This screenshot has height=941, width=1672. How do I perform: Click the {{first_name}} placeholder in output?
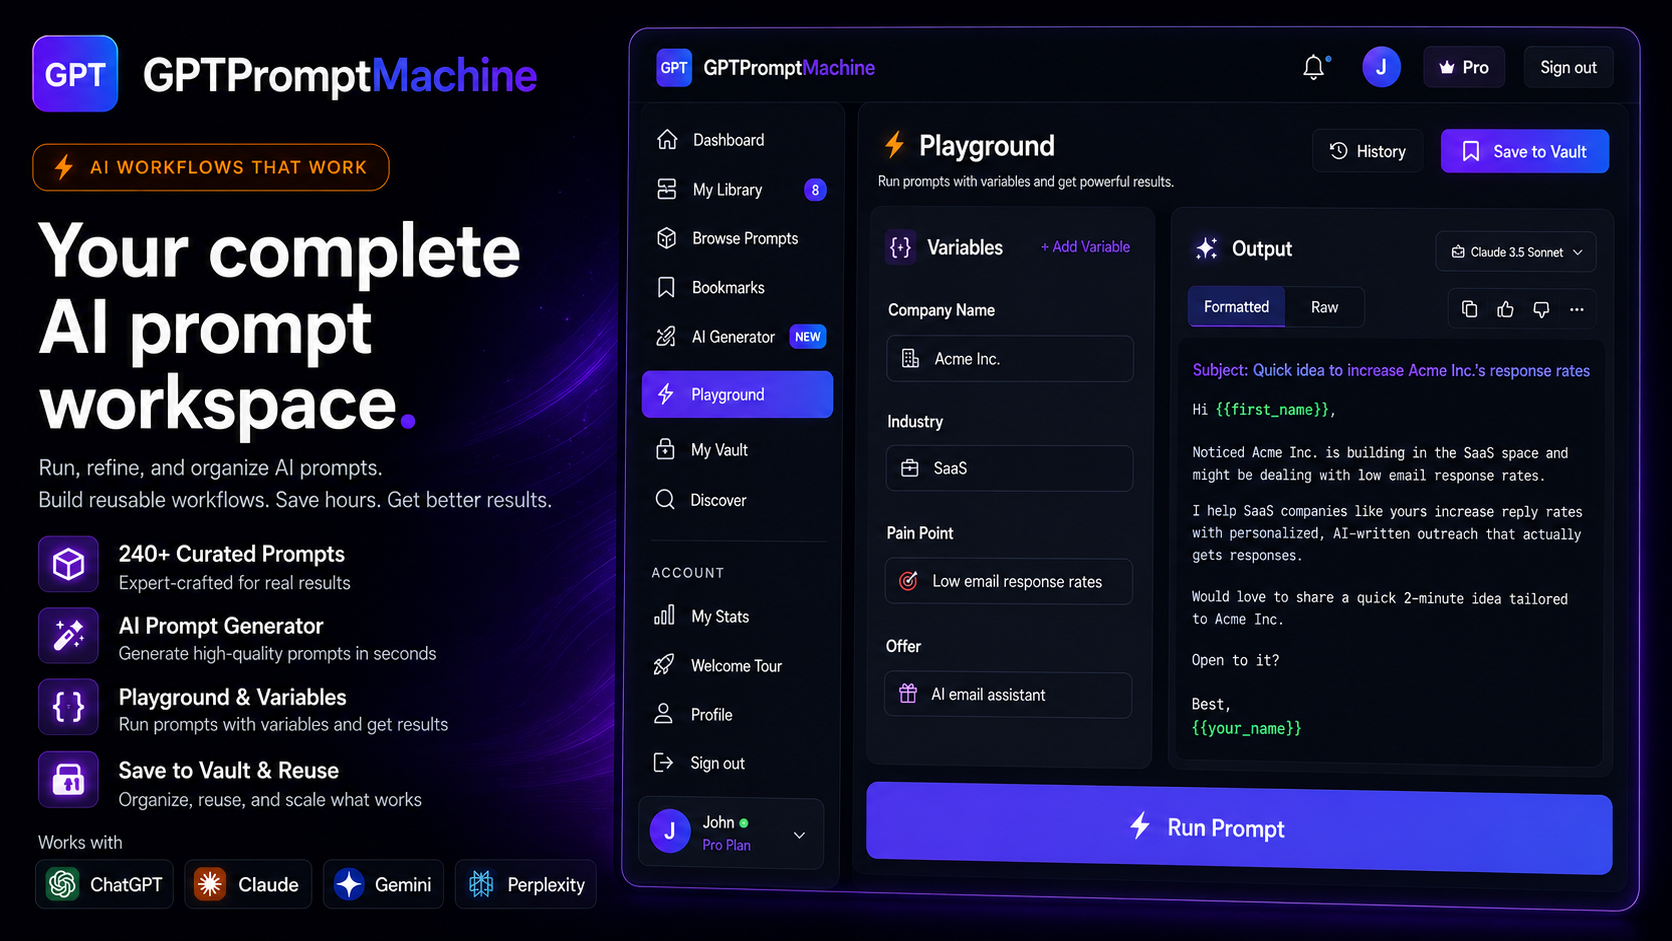(x=1273, y=410)
